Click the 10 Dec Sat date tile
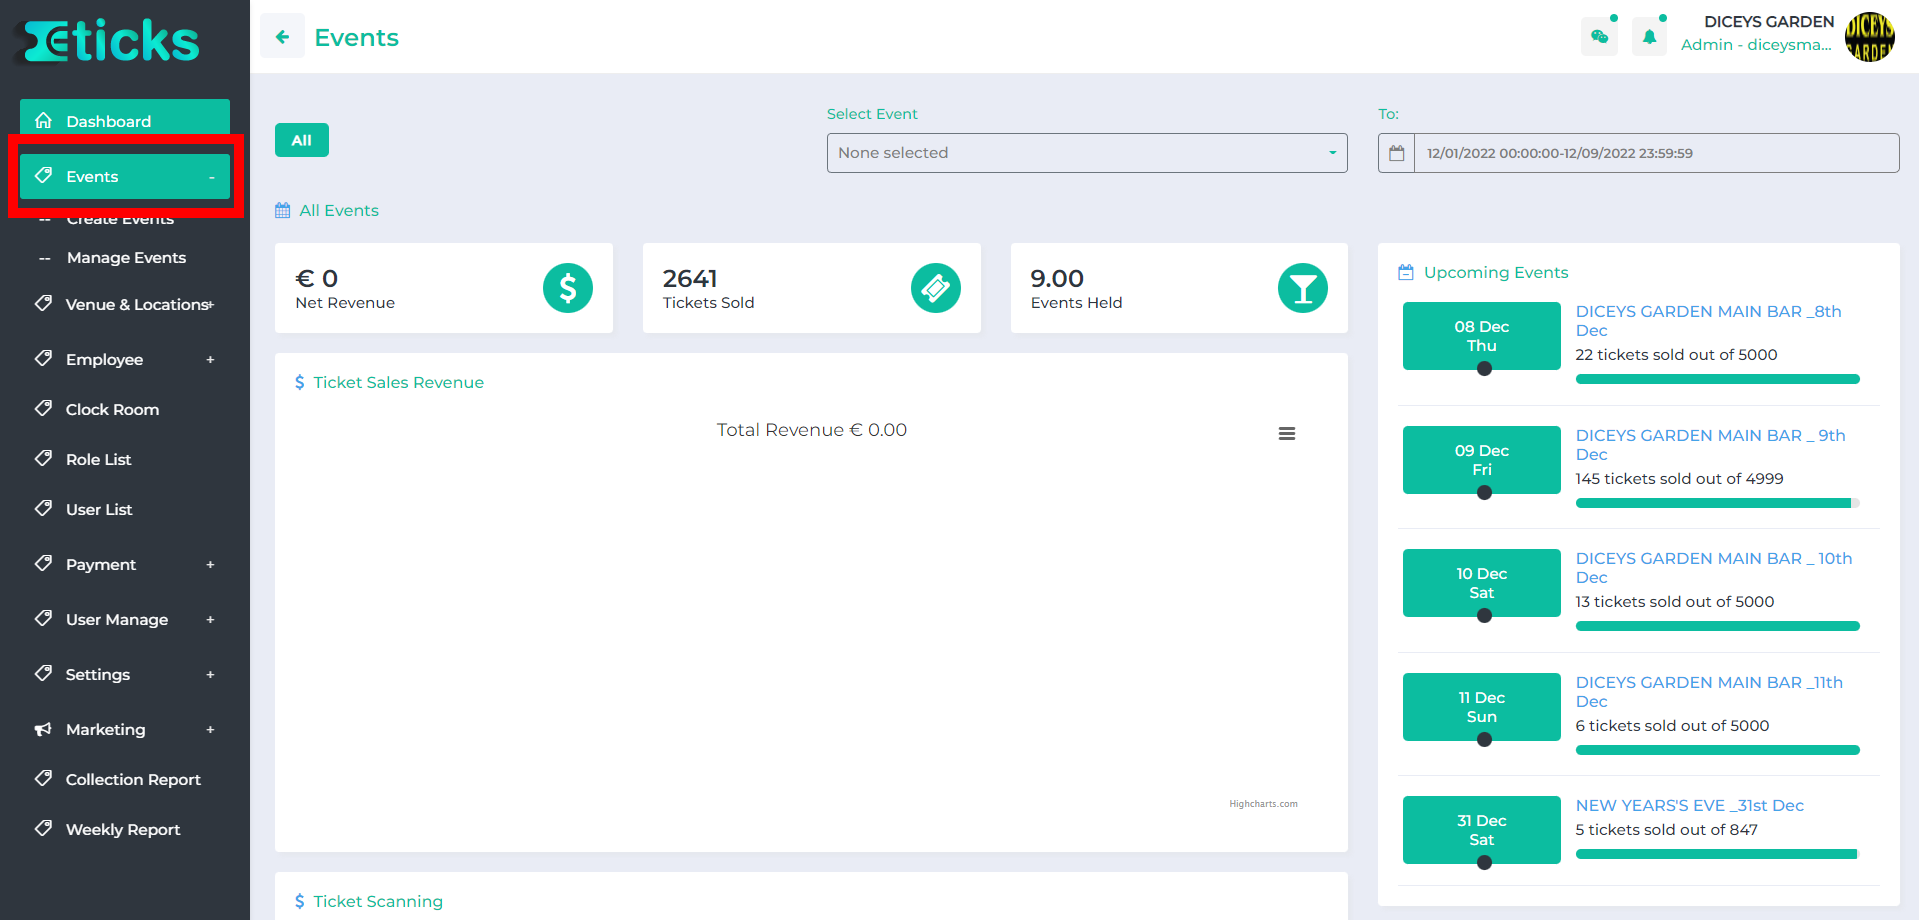The height and width of the screenshot is (920, 1920). coord(1481,583)
